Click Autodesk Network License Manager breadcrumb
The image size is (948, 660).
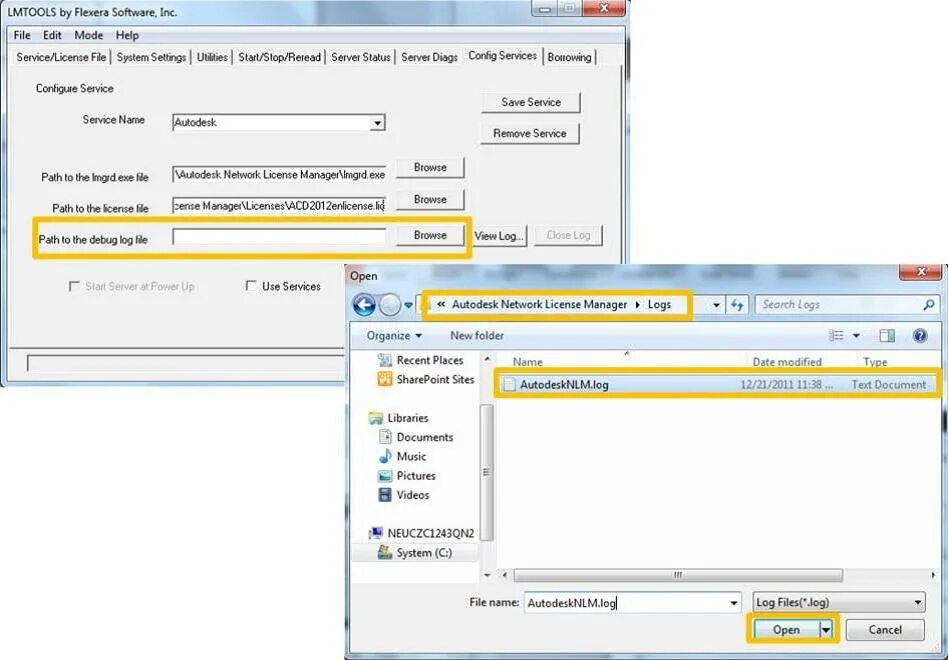pos(539,305)
